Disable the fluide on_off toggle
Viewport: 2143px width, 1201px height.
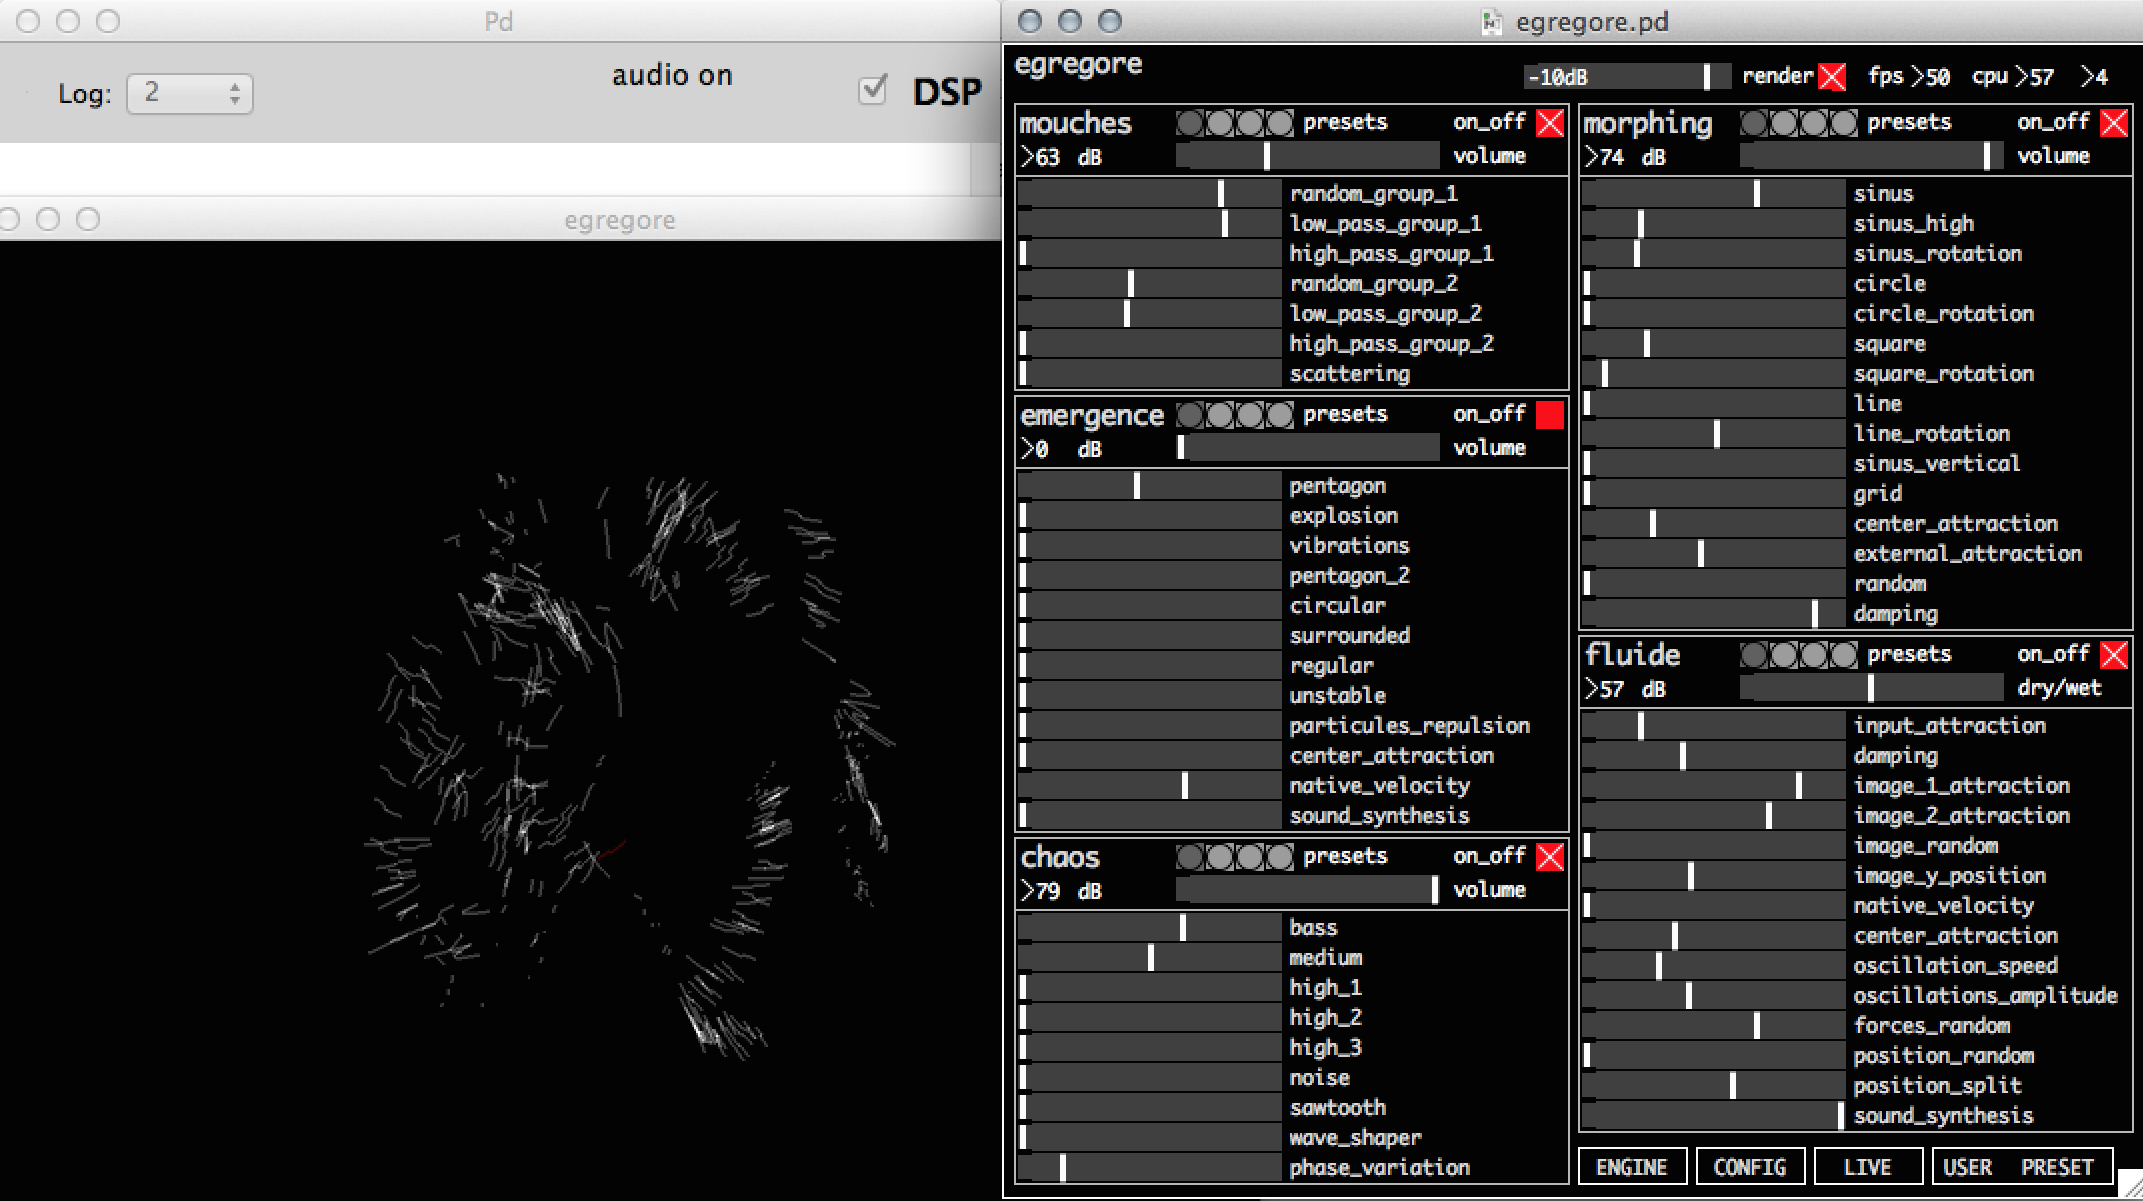(x=2113, y=655)
